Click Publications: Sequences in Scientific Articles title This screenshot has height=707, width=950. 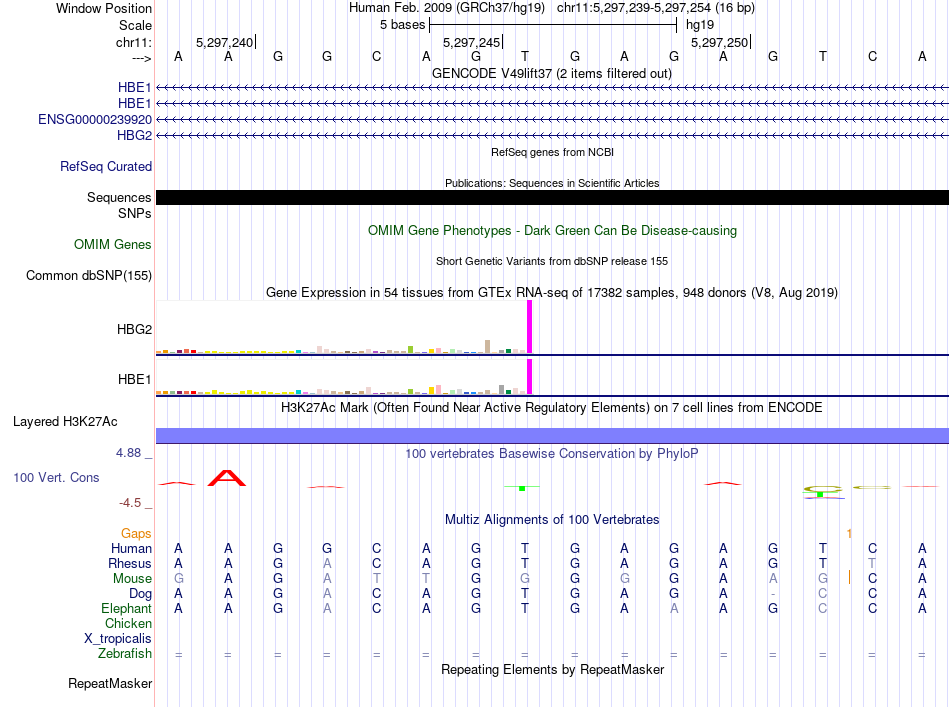coord(552,183)
